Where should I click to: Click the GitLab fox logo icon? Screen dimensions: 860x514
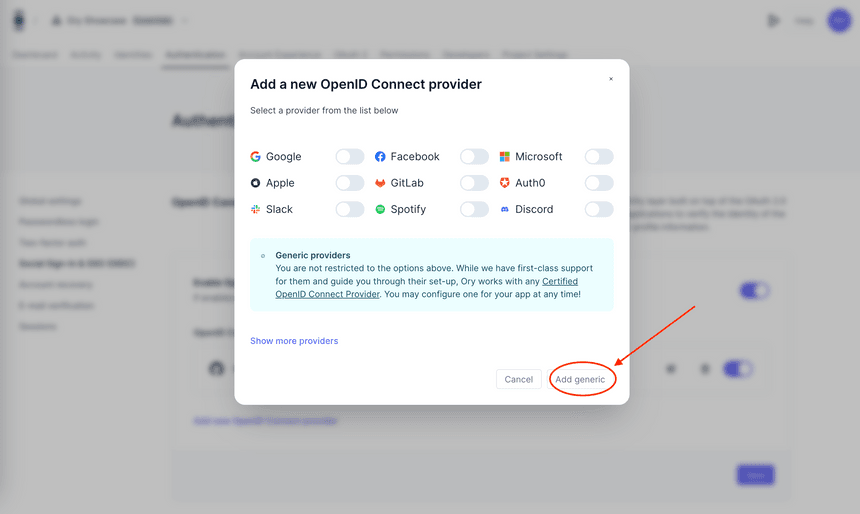(380, 183)
